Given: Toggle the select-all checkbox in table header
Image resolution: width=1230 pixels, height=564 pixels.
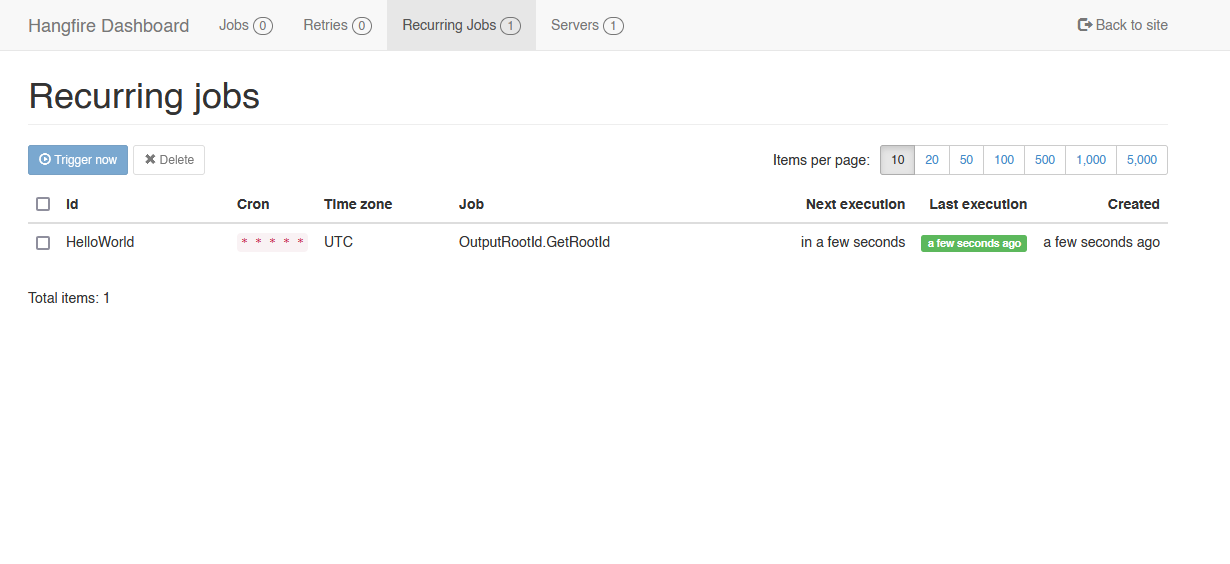Looking at the screenshot, I should point(43,204).
